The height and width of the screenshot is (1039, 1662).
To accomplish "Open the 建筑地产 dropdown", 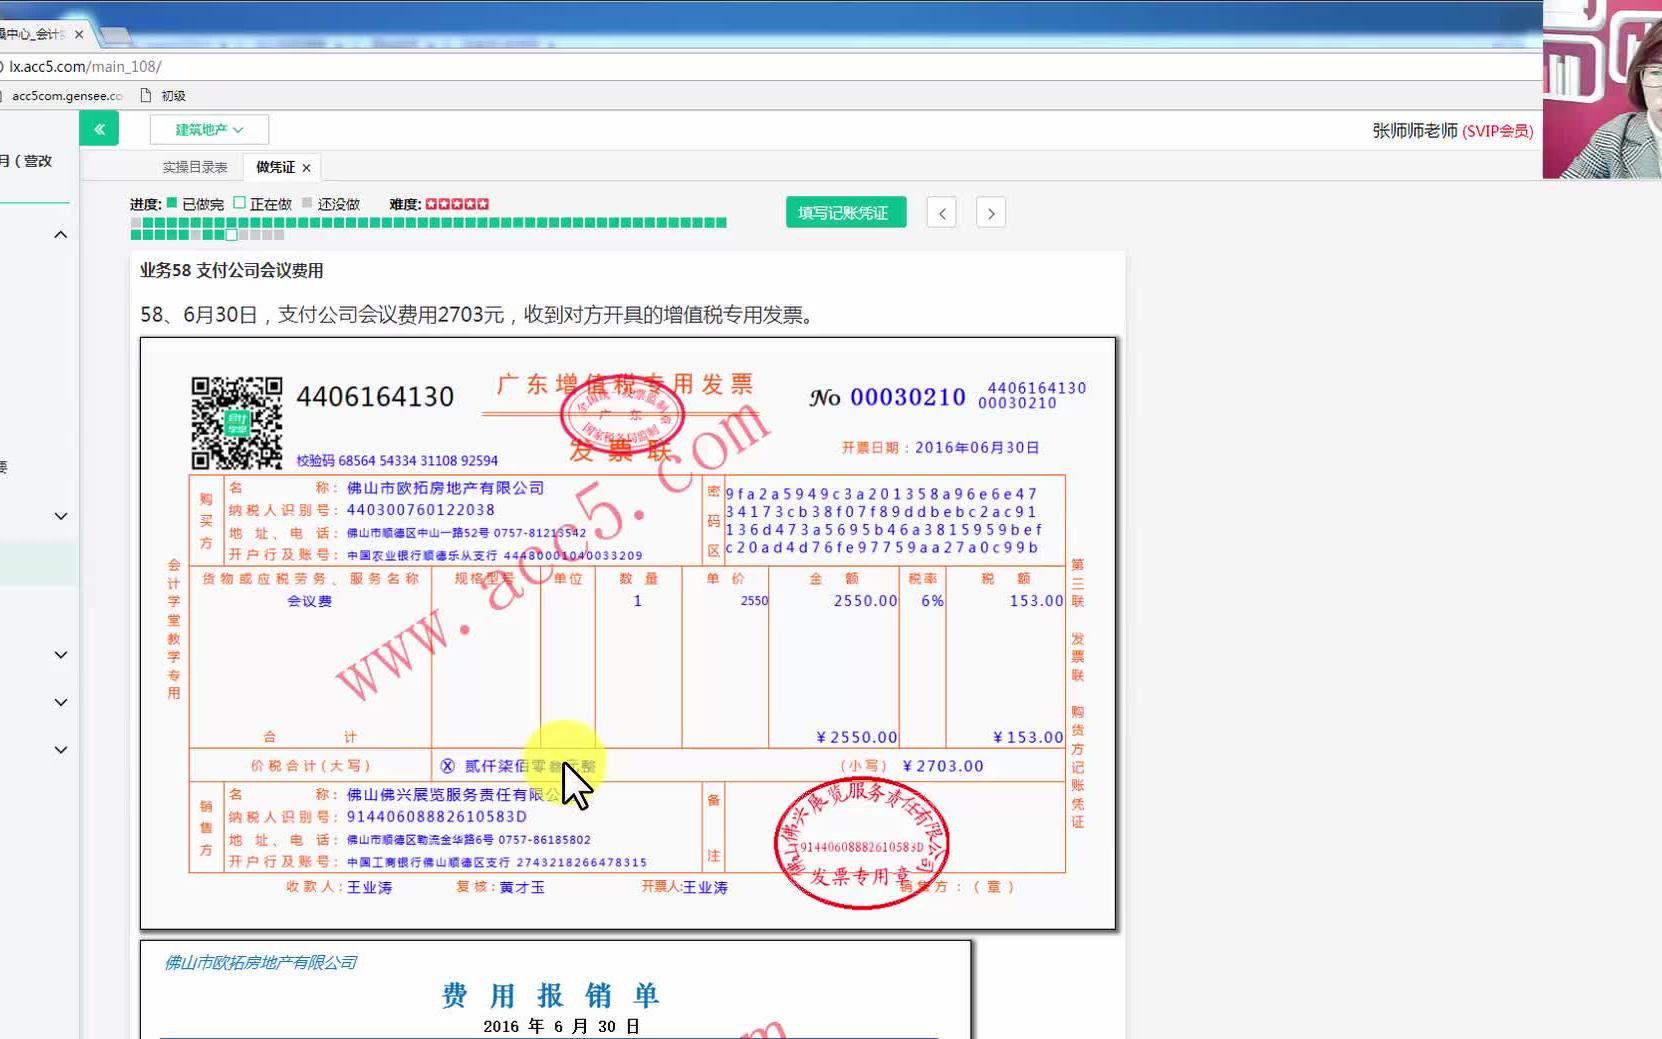I will (209, 129).
